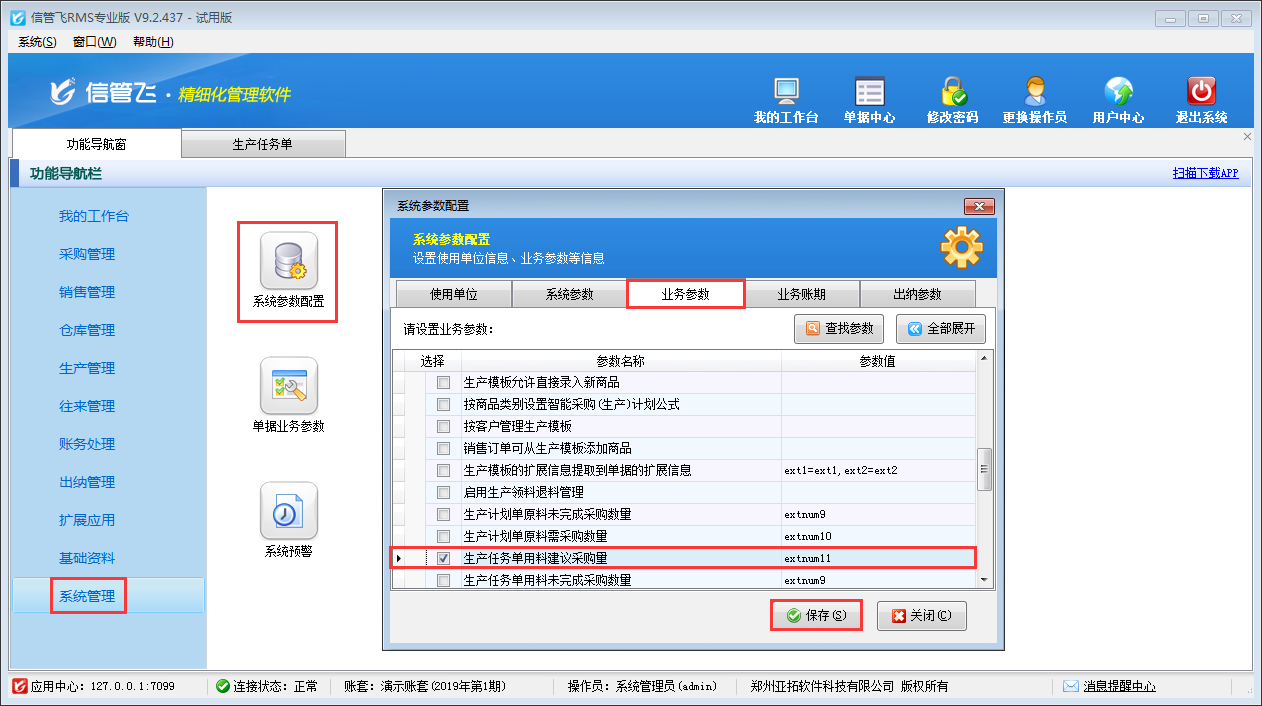Viewport: 1262px width, 706px height.
Task: Open 用户中心 globe icon
Action: tap(1118, 92)
